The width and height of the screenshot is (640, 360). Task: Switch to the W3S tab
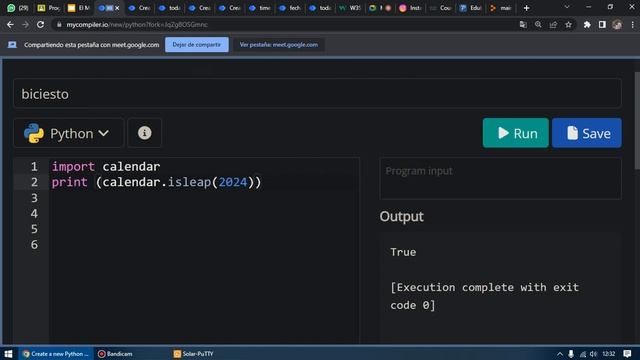point(350,8)
